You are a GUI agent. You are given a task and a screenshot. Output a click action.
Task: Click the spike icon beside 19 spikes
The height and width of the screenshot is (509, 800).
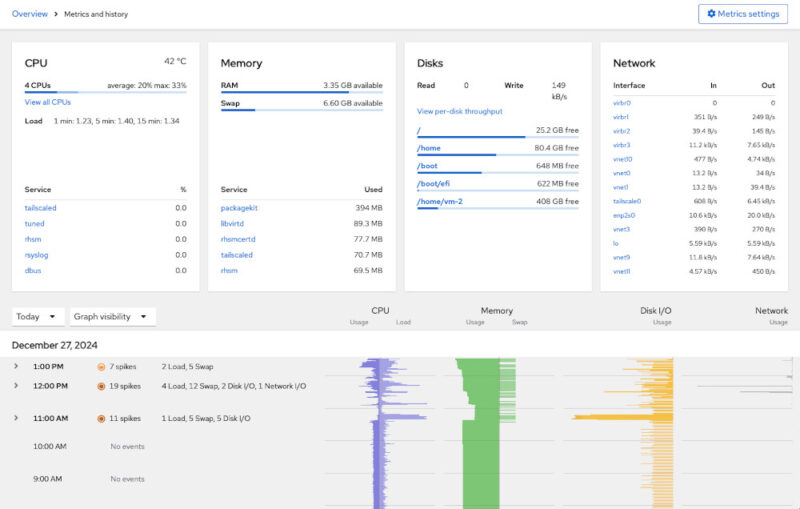coord(101,385)
